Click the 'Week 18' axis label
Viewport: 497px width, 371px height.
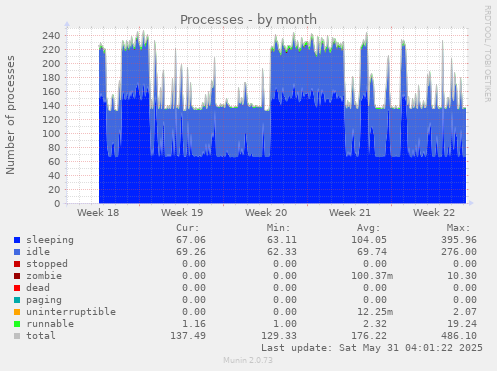[98, 213]
